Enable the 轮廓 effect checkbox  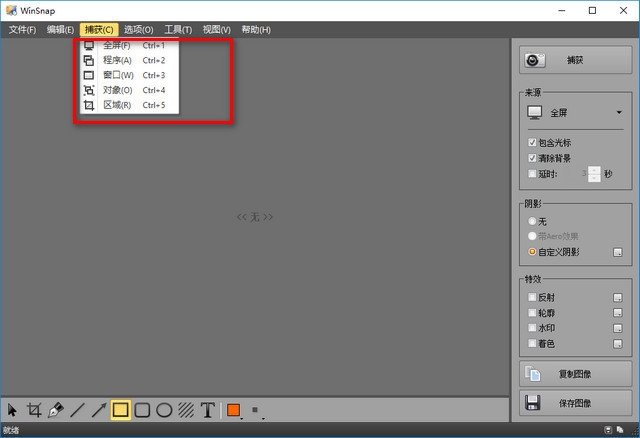coord(532,313)
